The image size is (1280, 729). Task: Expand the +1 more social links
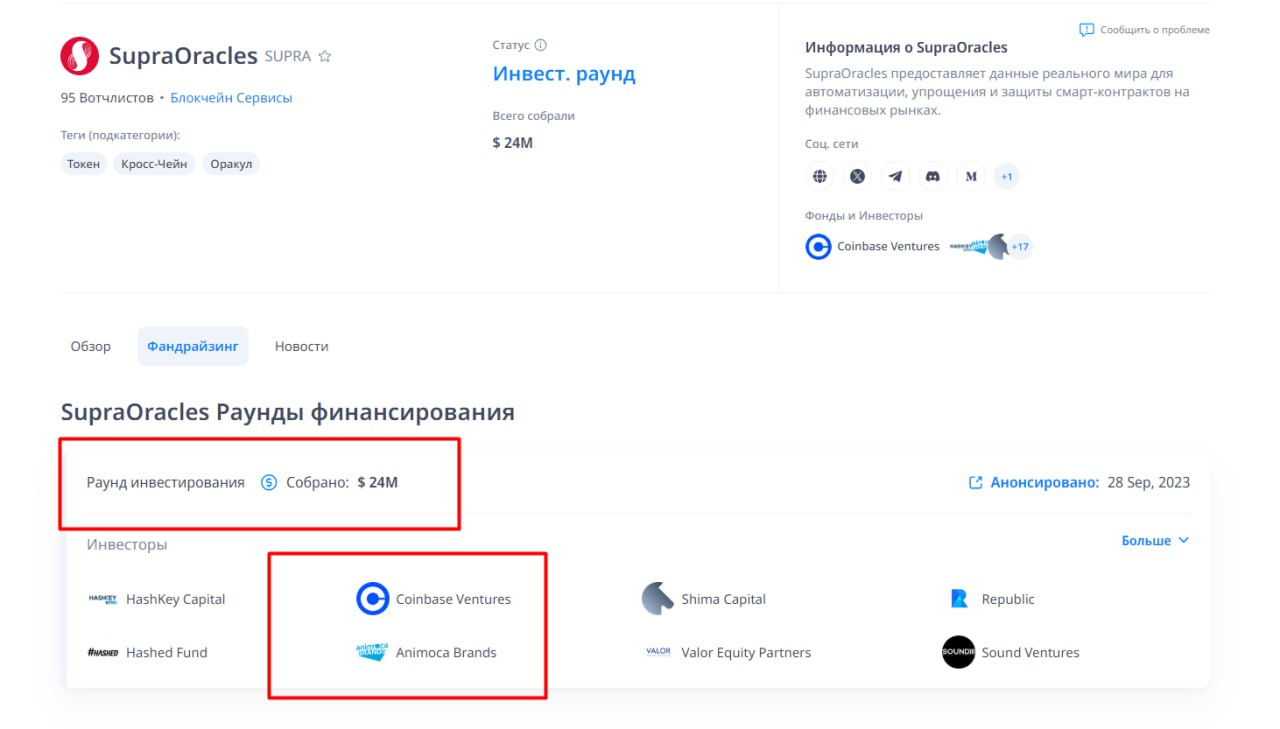coord(1007,177)
